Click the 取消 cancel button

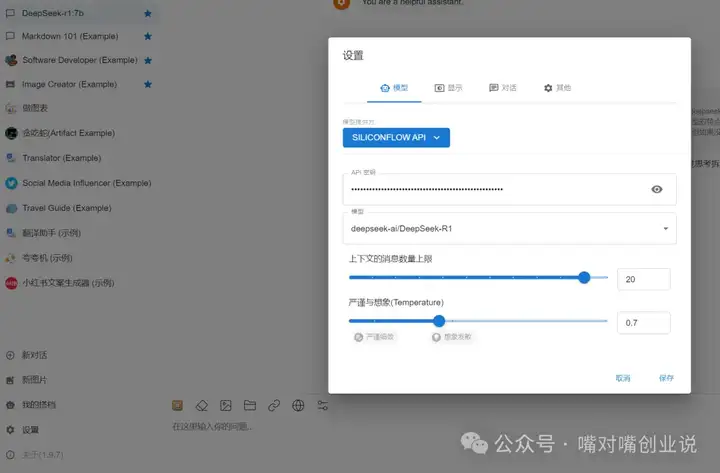click(x=623, y=378)
